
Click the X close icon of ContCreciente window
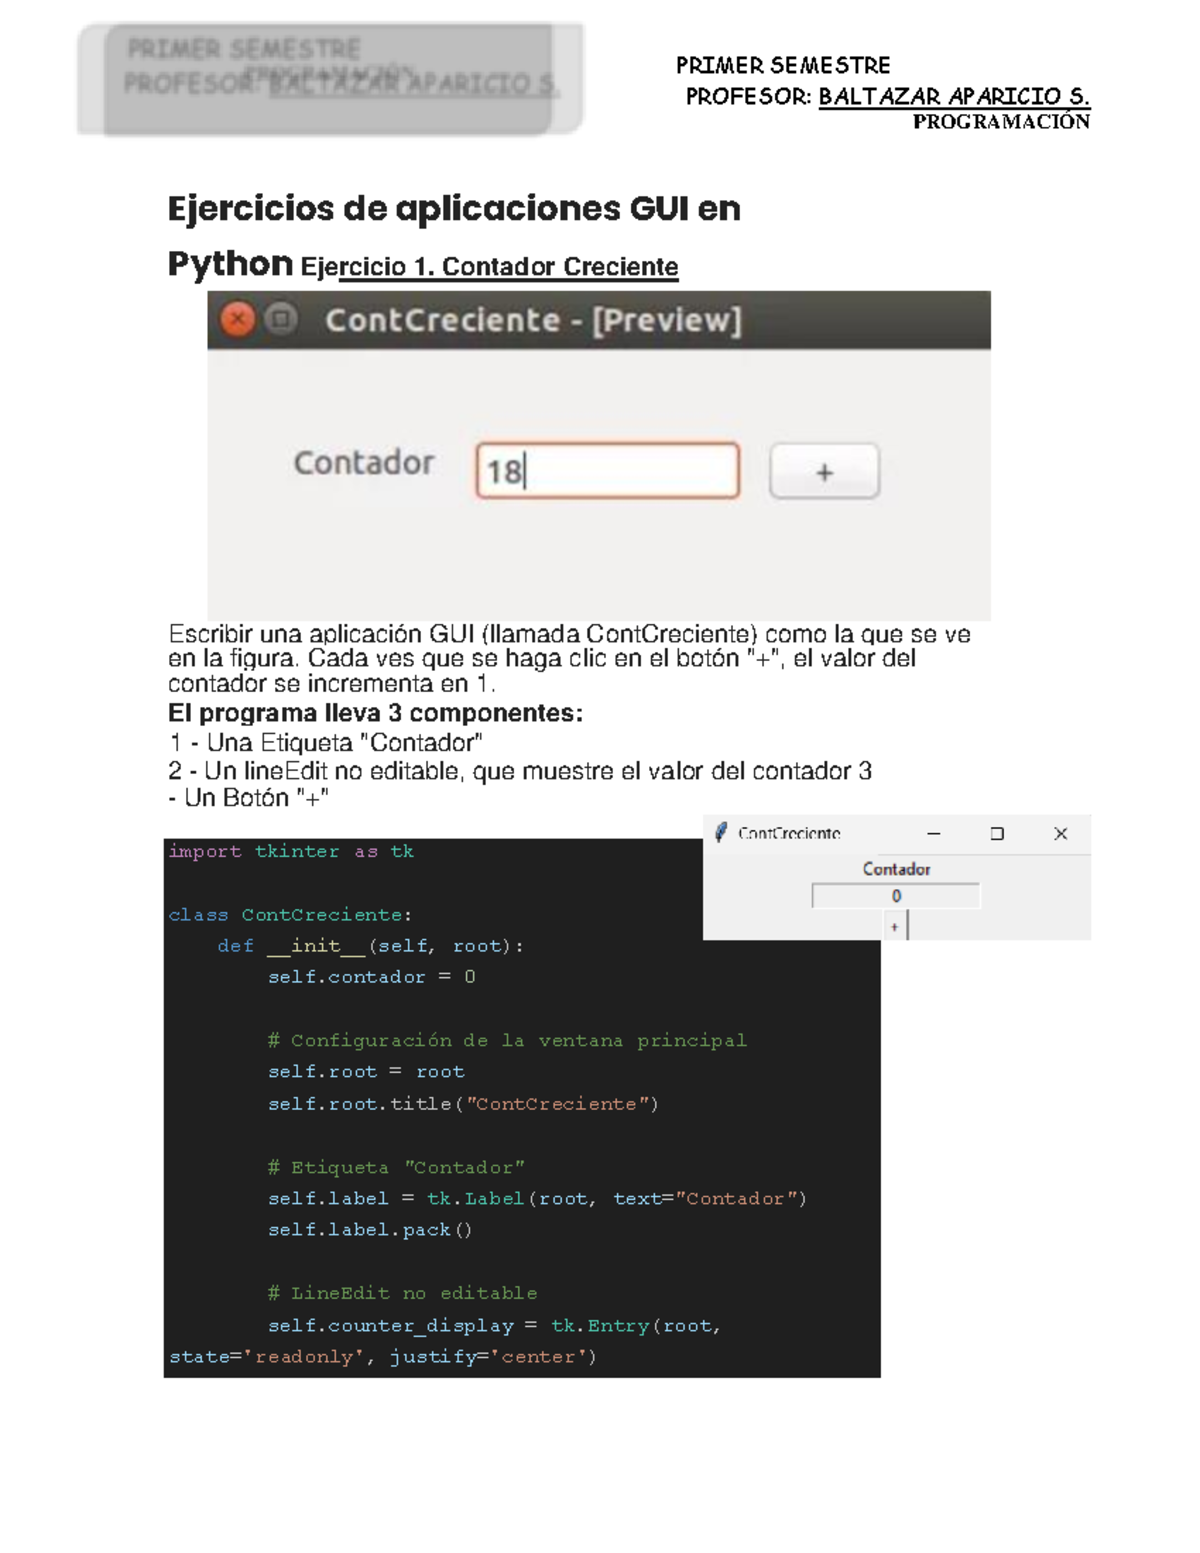[x=1060, y=833]
